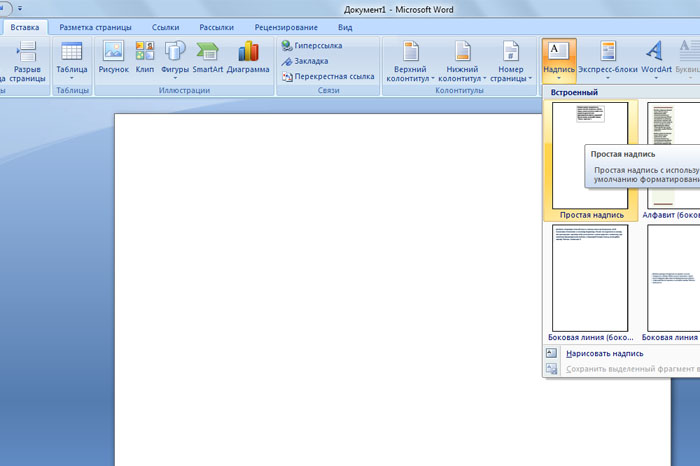Expand the Экспресс-блоки dropdown arrow
The image size is (700, 466).
coord(608,78)
